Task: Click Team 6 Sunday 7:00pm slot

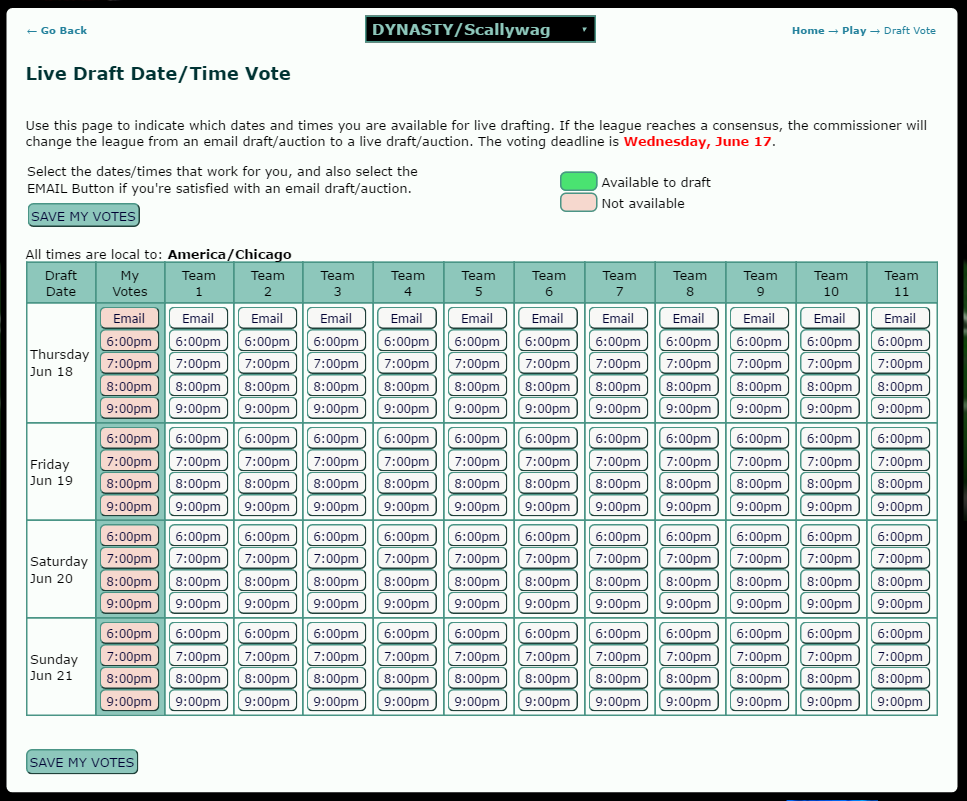Action: (x=548, y=656)
